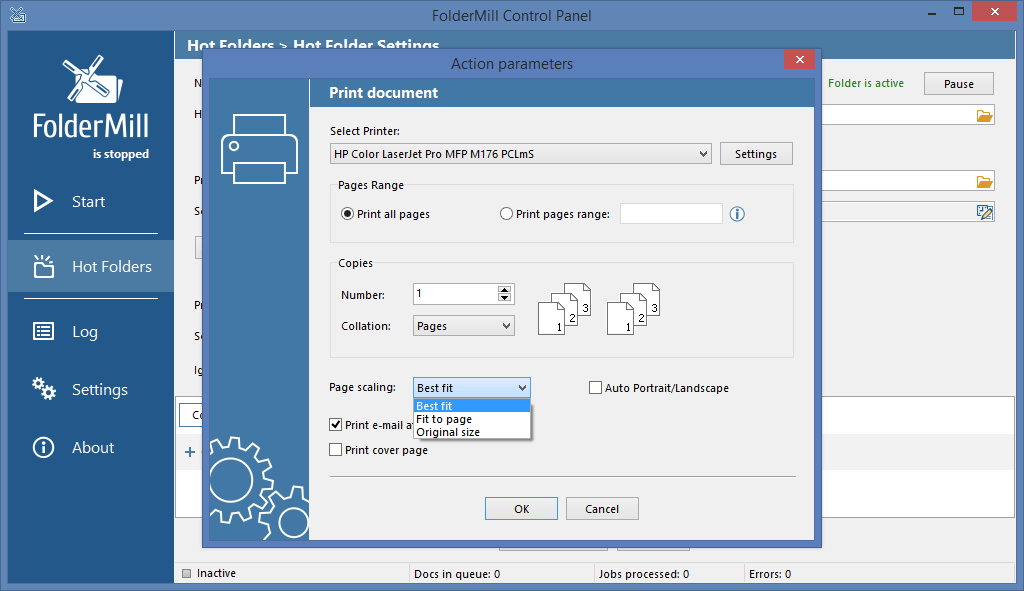The image size is (1024, 591).
Task: Enable Print cover page checkbox
Action: click(336, 449)
